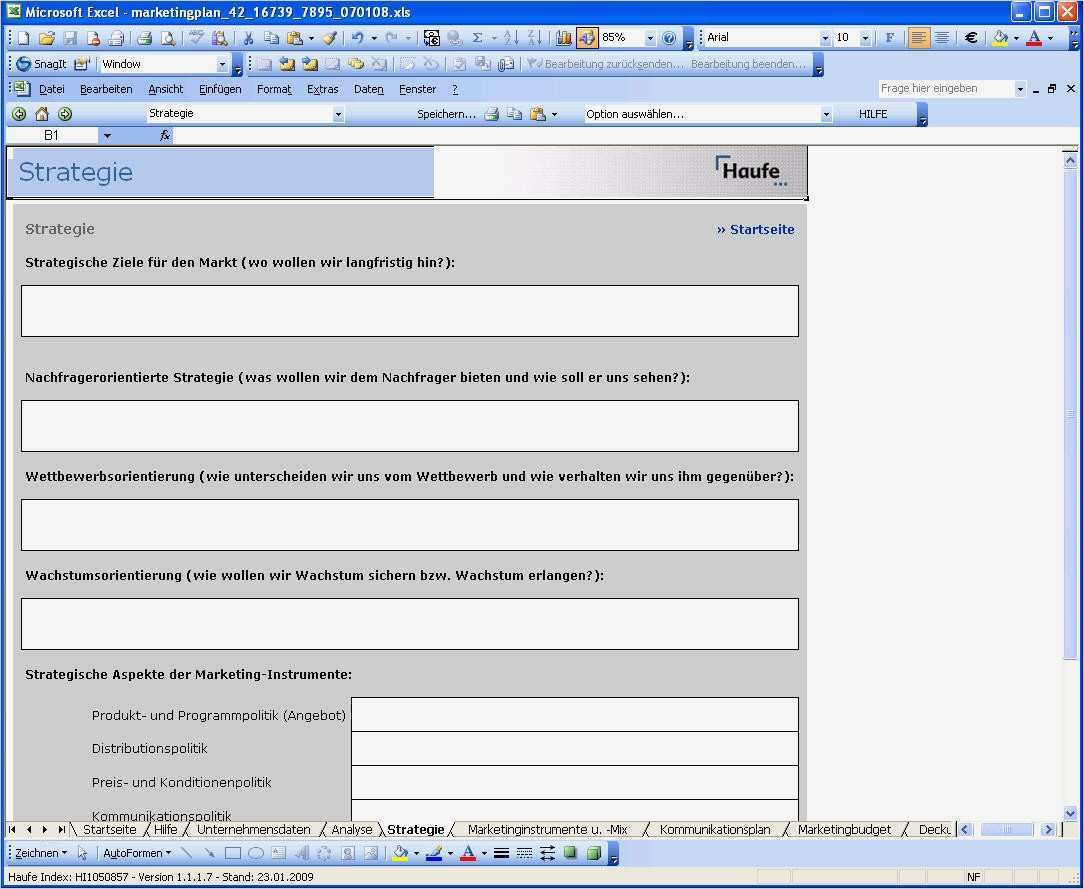1084x889 pixels.
Task: Cut selection with the scissors icon
Action: 248,38
